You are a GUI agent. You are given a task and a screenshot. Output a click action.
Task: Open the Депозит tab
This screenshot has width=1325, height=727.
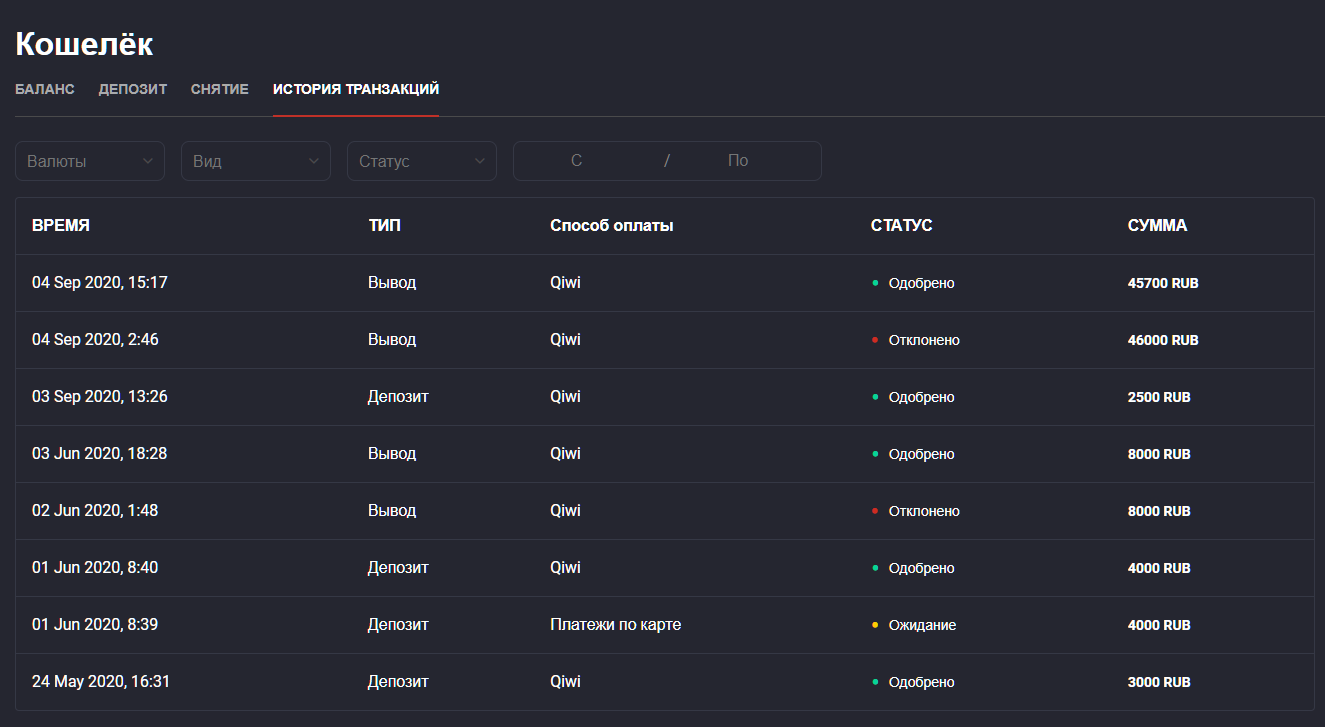click(133, 89)
